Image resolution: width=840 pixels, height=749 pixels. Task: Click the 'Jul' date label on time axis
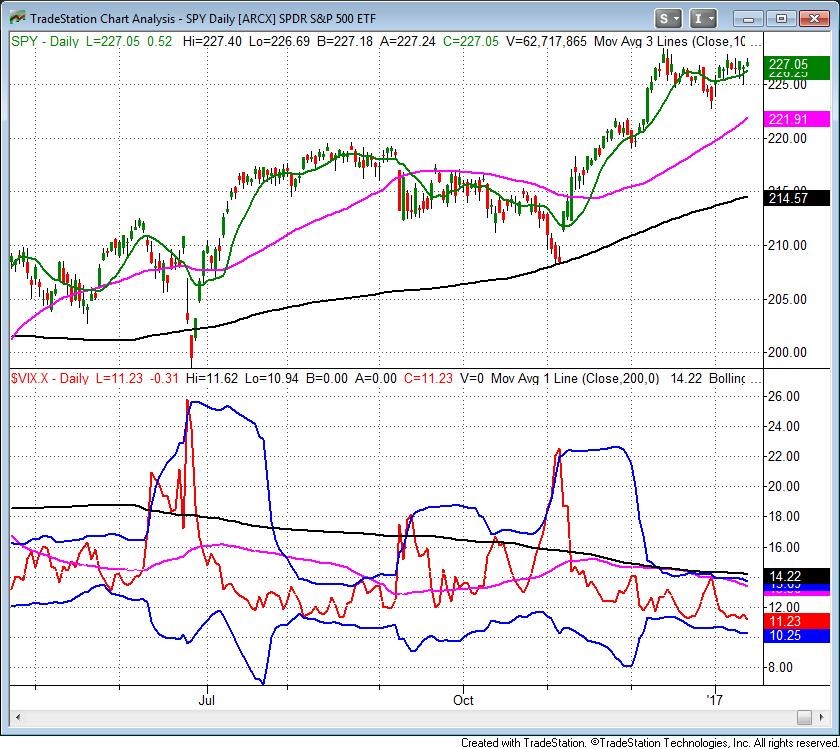pyautogui.click(x=206, y=700)
